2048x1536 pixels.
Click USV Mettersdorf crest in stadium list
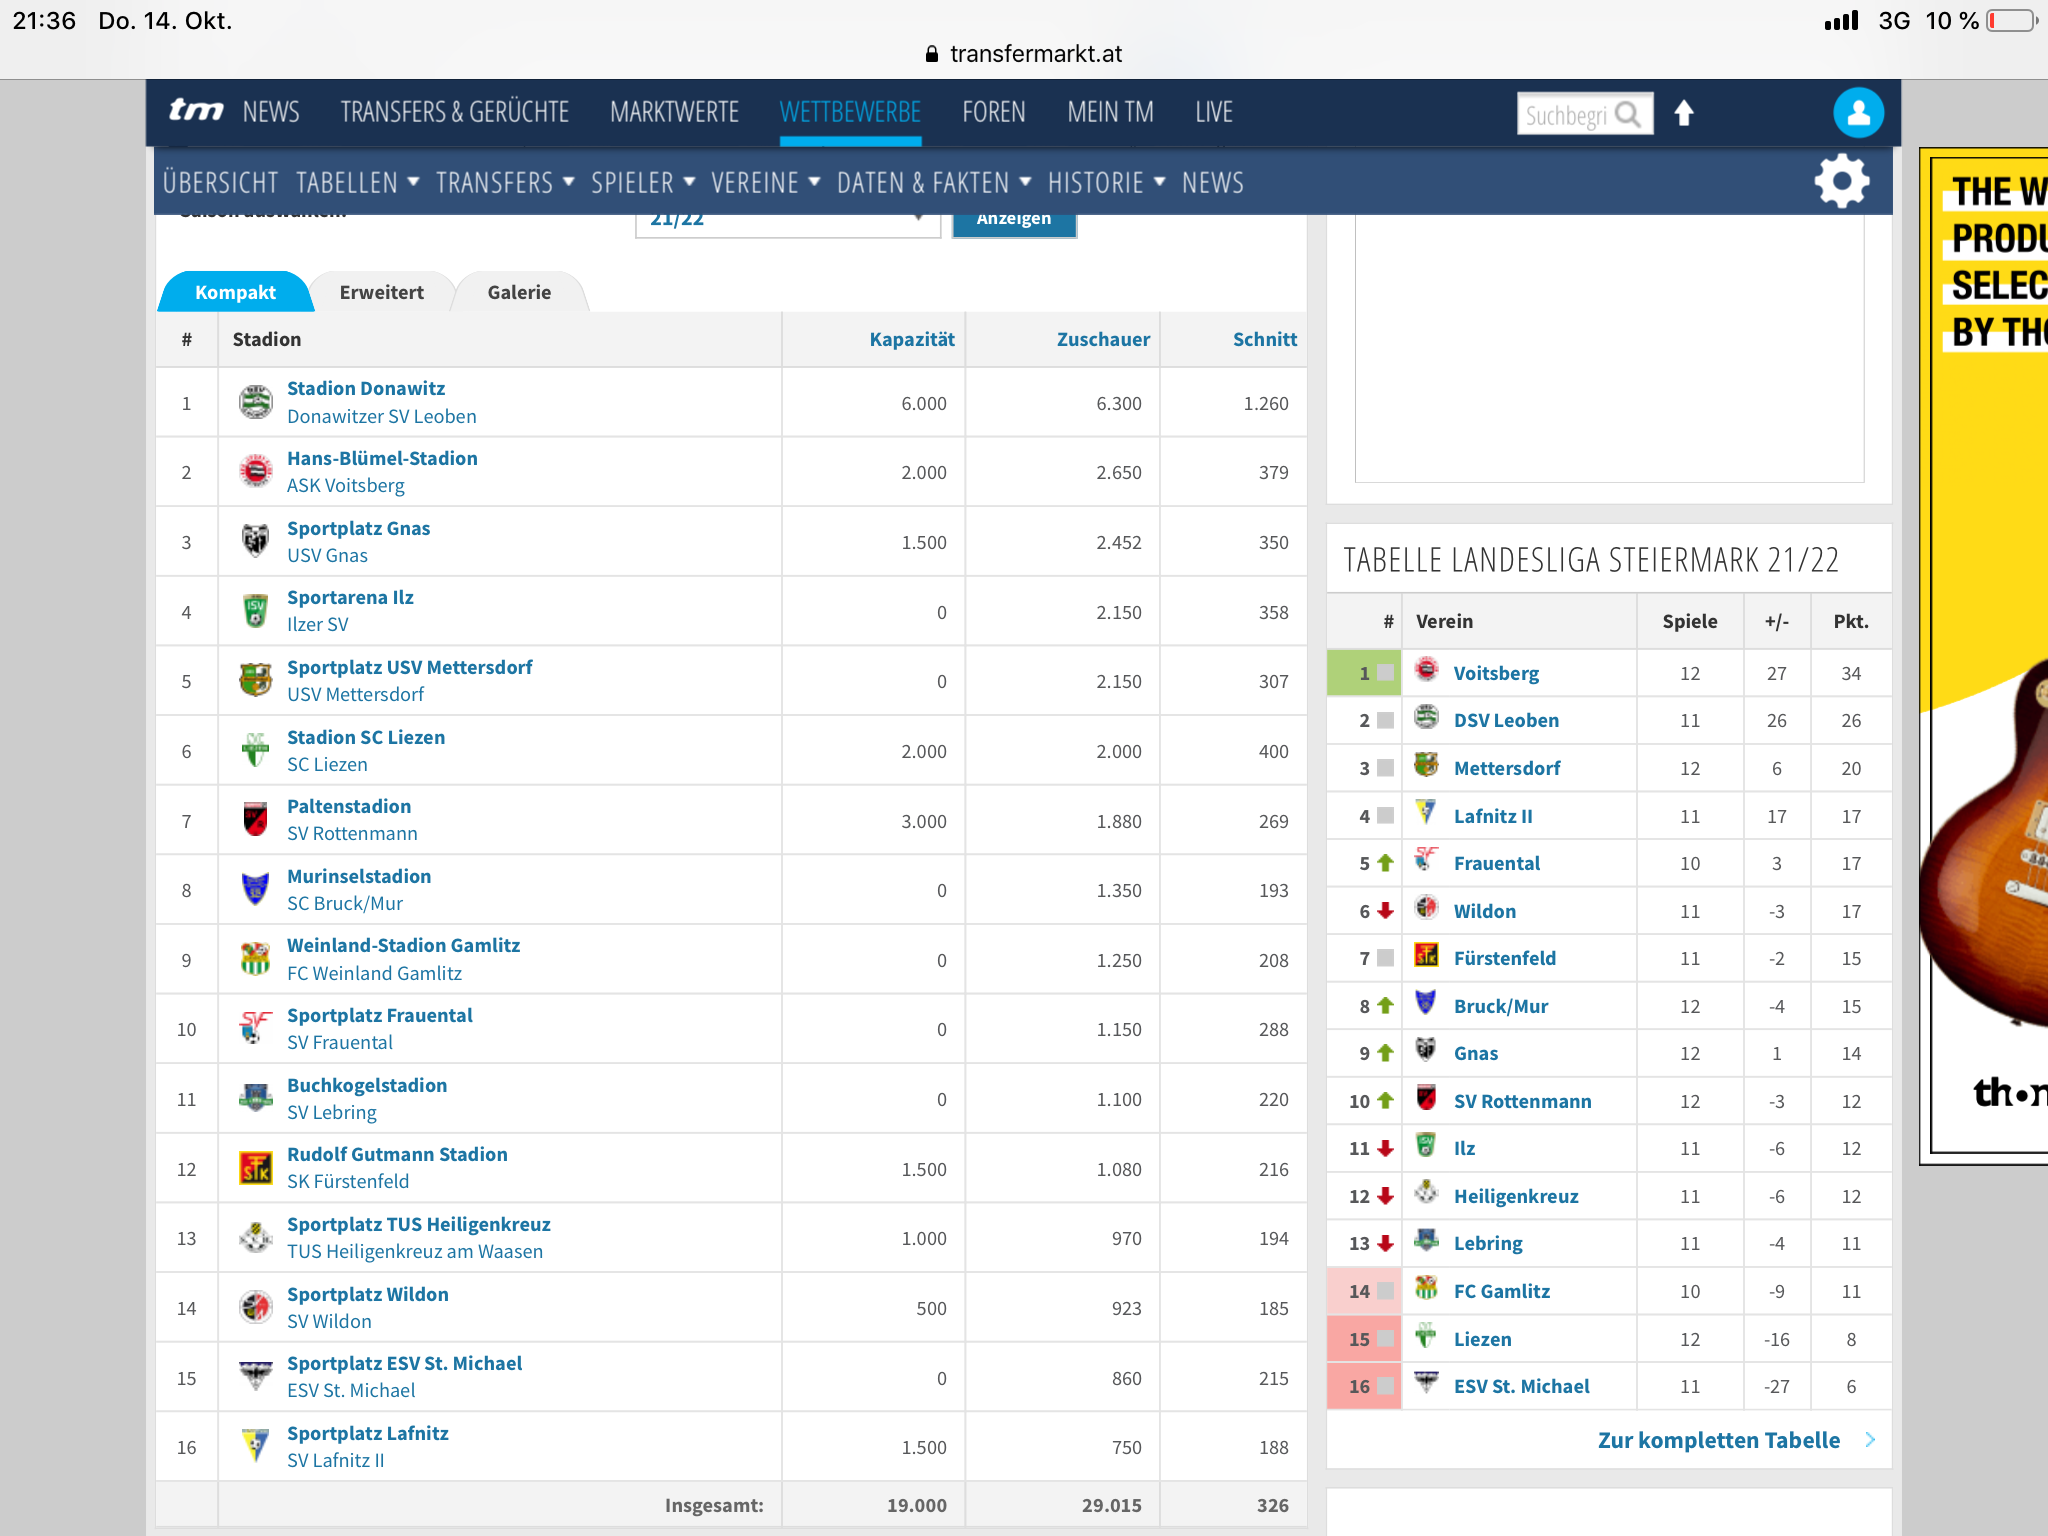pos(256,680)
